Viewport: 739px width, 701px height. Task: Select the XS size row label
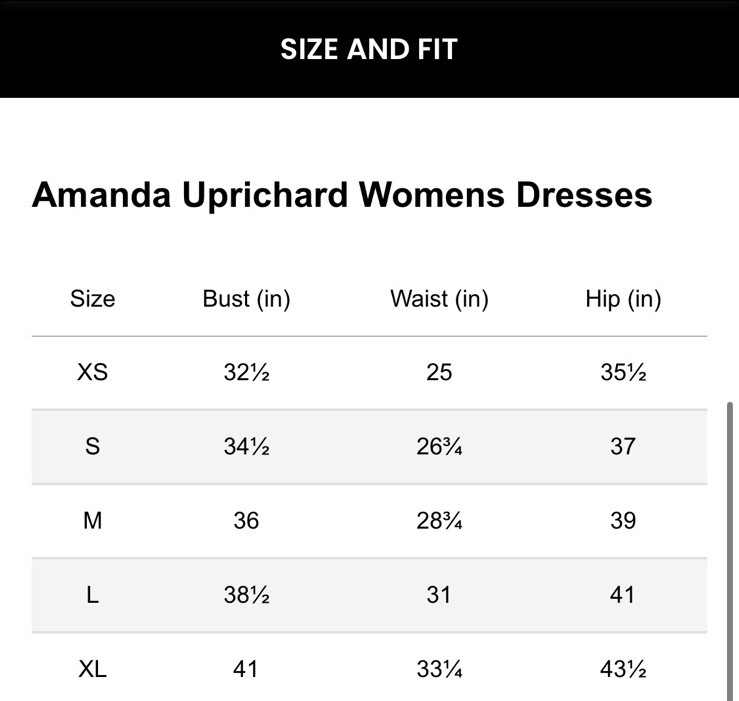click(92, 372)
